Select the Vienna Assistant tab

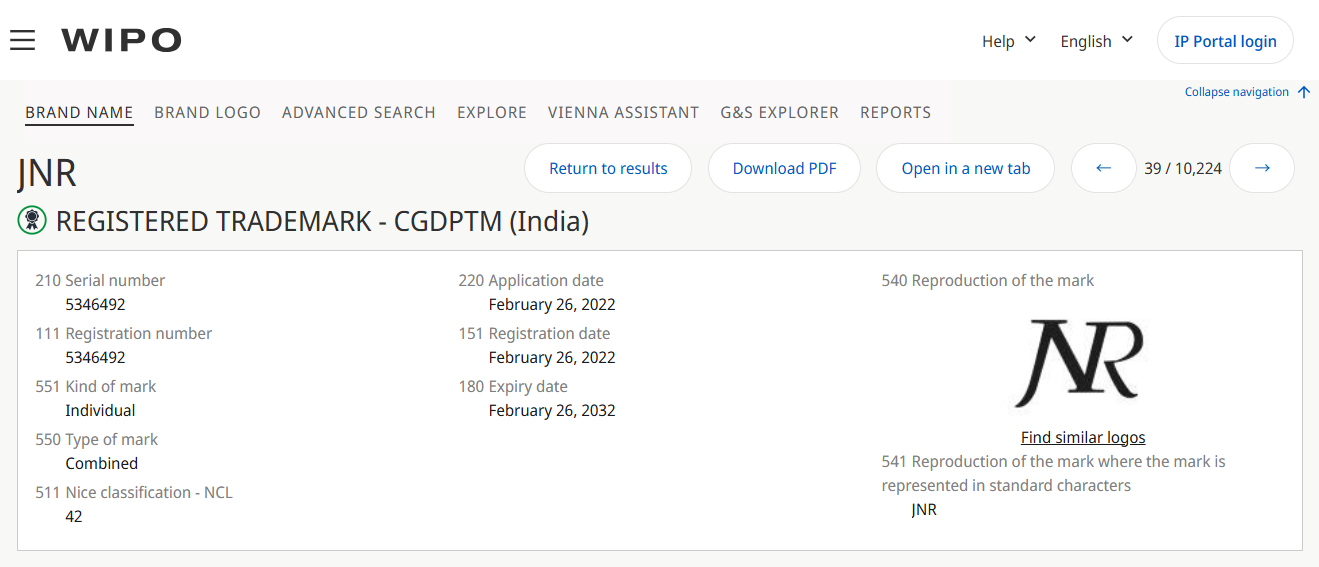[623, 112]
